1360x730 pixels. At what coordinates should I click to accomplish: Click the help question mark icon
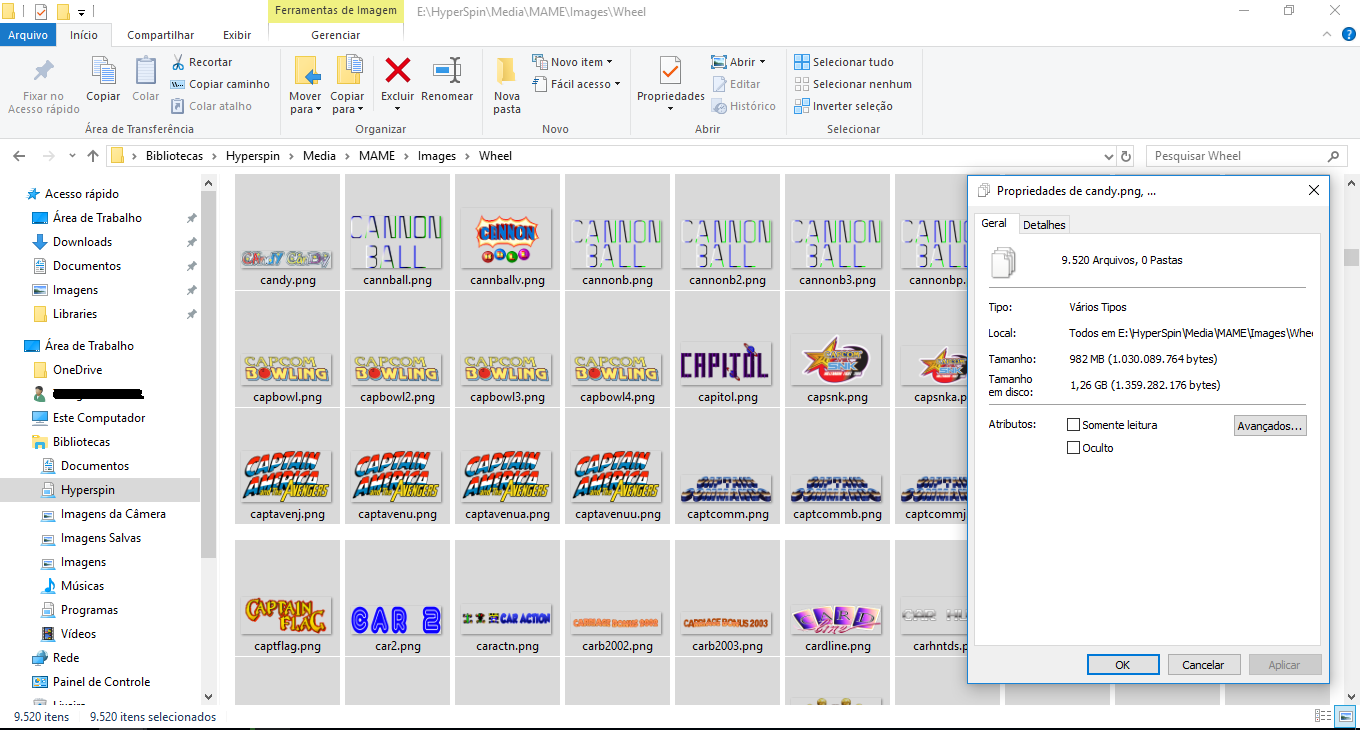coord(1349,34)
